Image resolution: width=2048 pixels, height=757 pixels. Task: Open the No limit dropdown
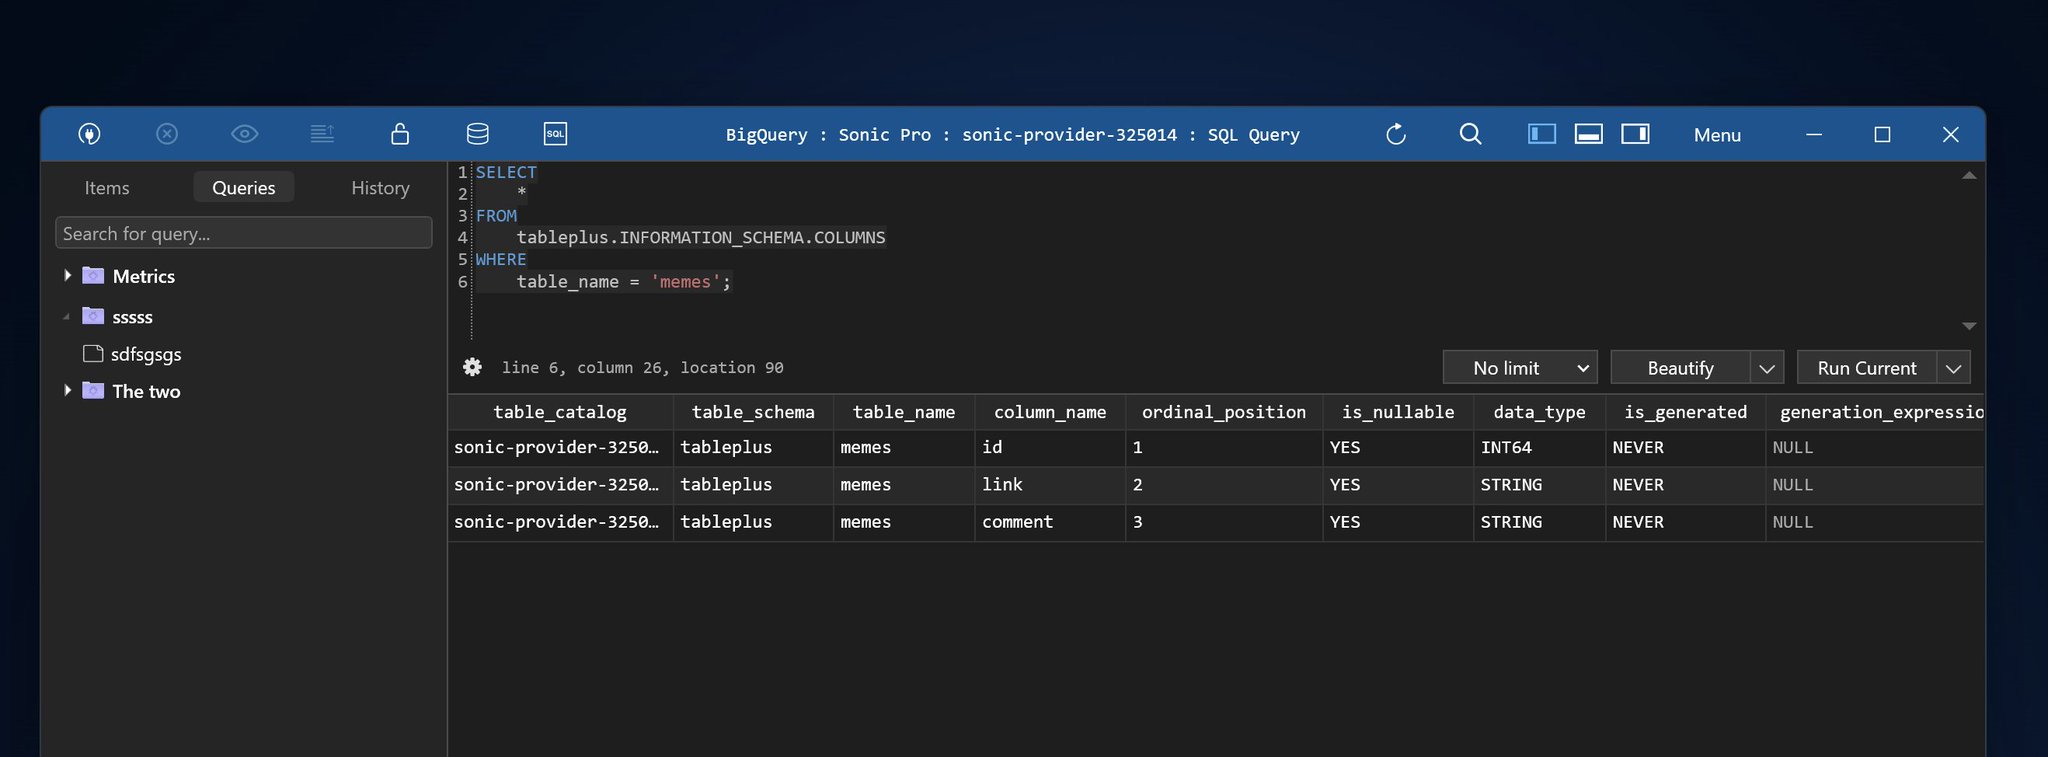point(1520,368)
